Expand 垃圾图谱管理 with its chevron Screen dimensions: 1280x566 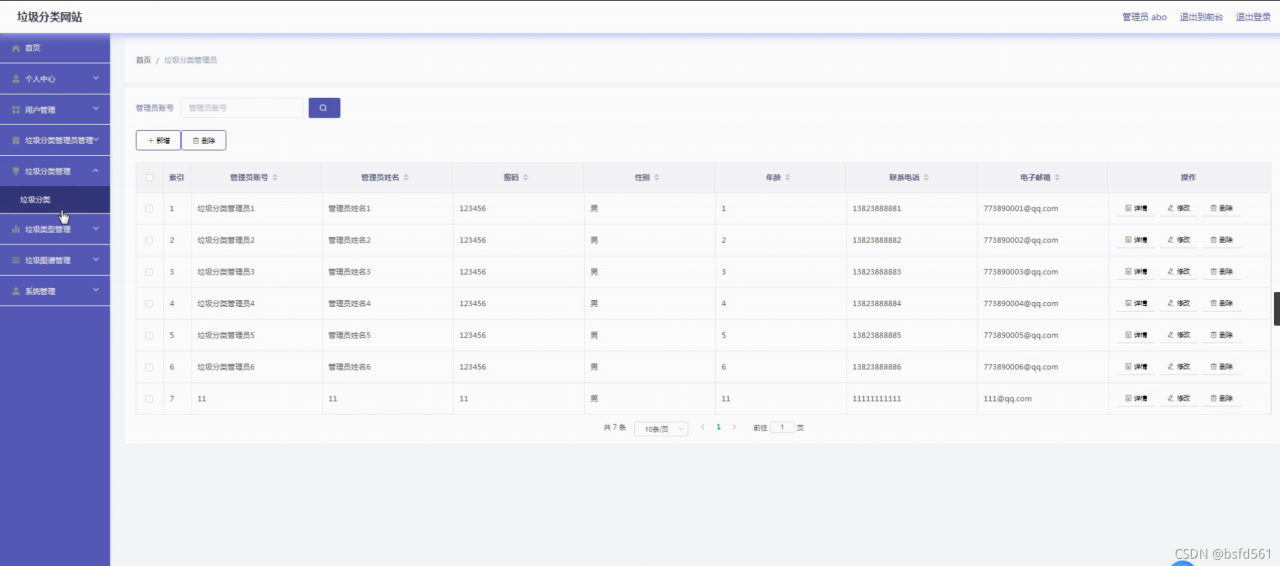point(96,260)
